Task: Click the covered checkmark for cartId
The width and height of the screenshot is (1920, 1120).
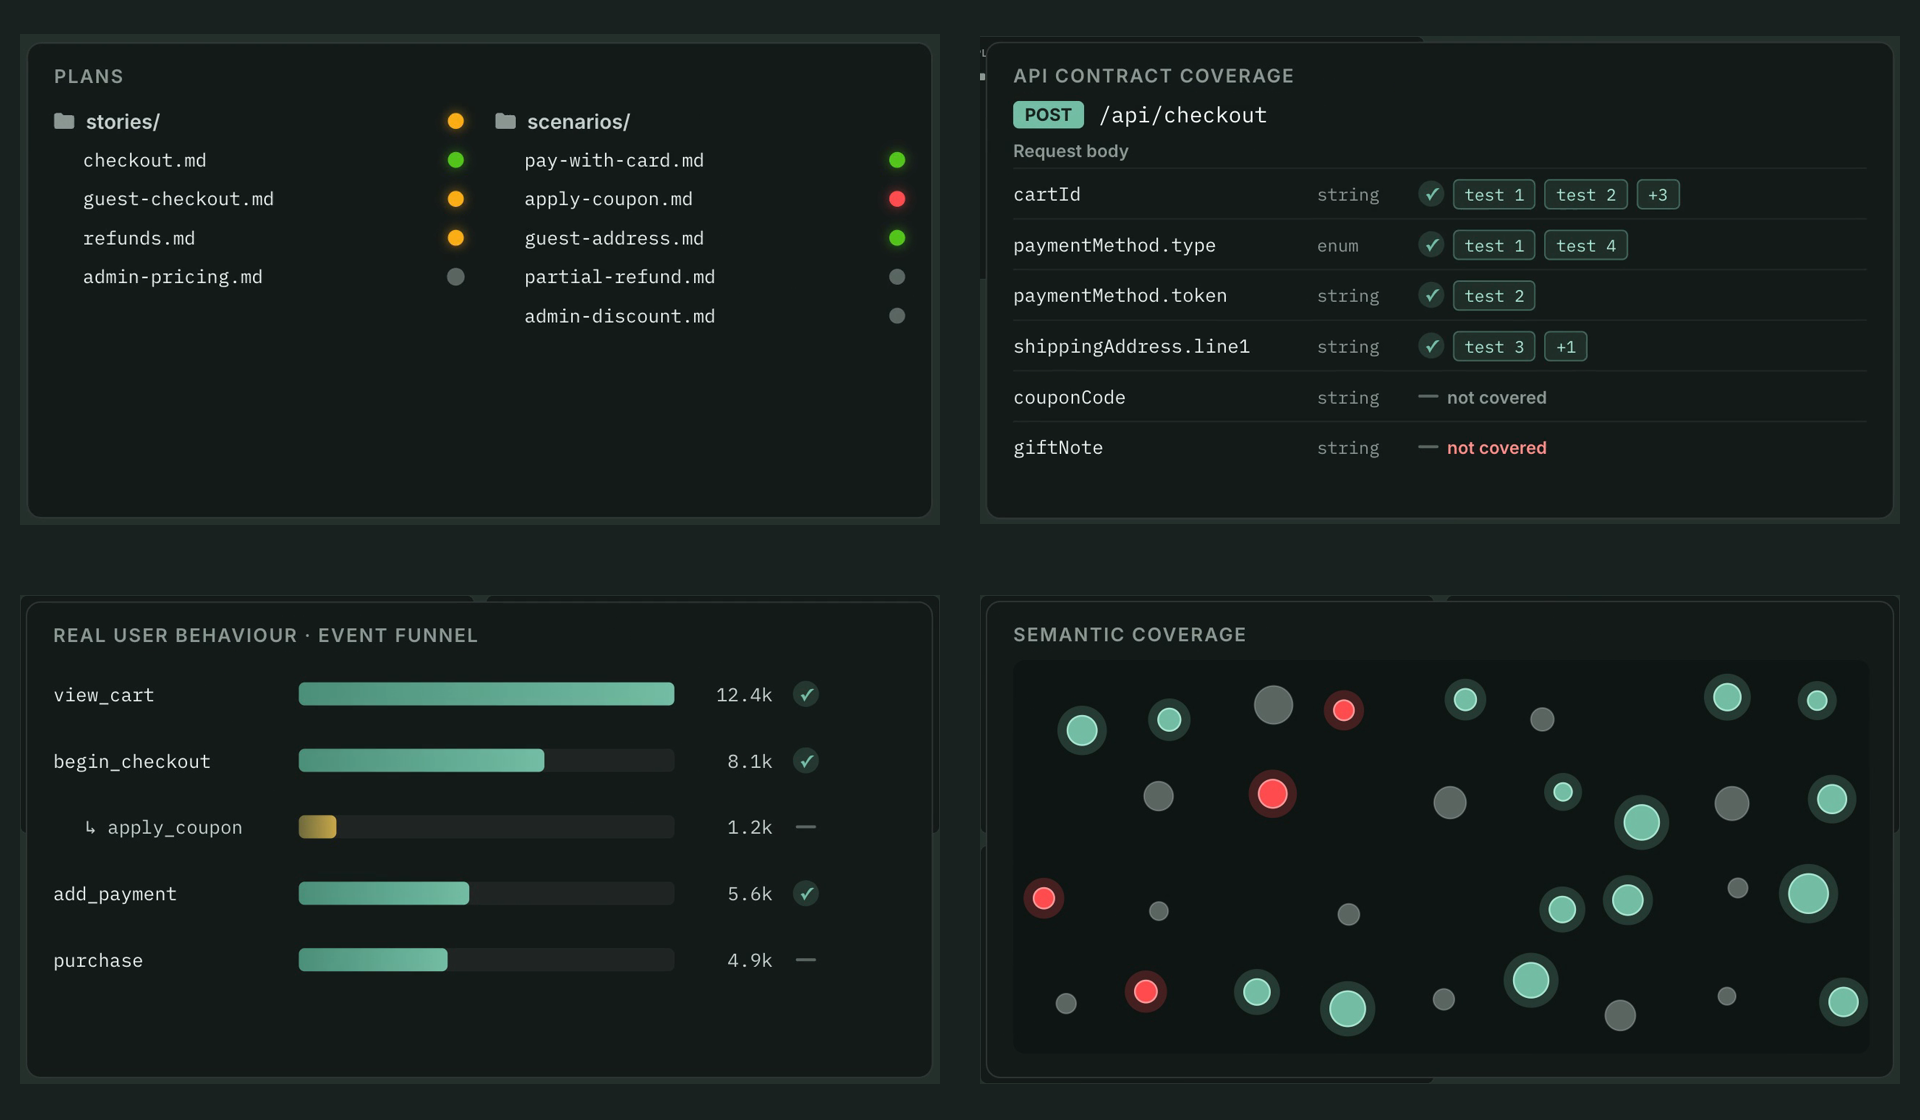Action: coord(1431,194)
